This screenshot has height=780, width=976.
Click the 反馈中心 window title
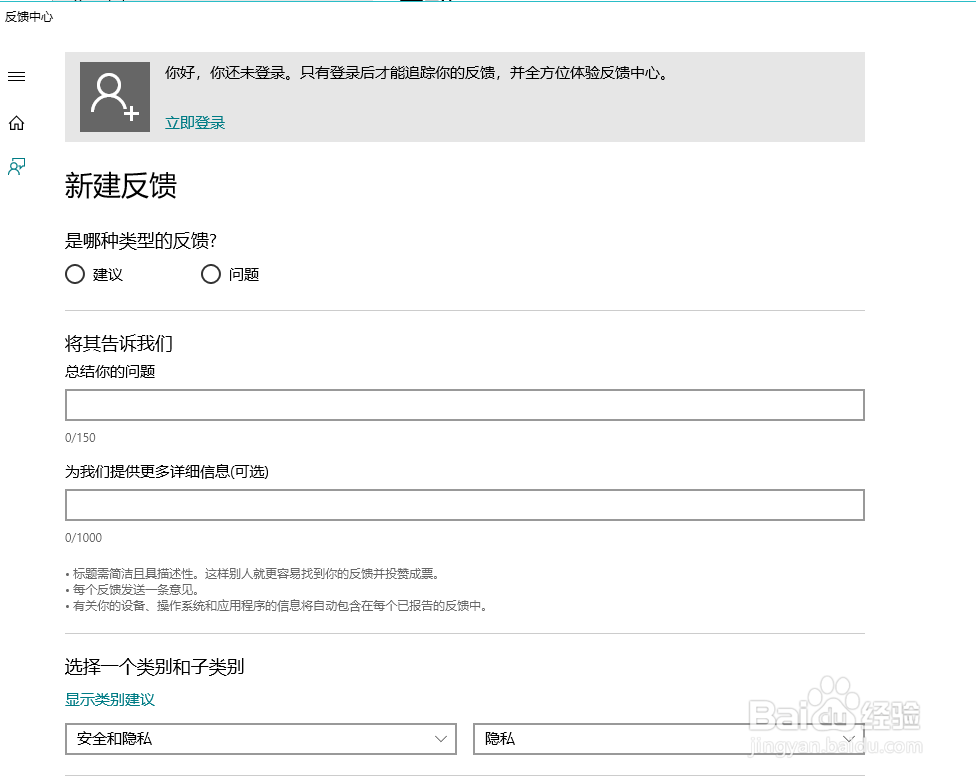(29, 17)
